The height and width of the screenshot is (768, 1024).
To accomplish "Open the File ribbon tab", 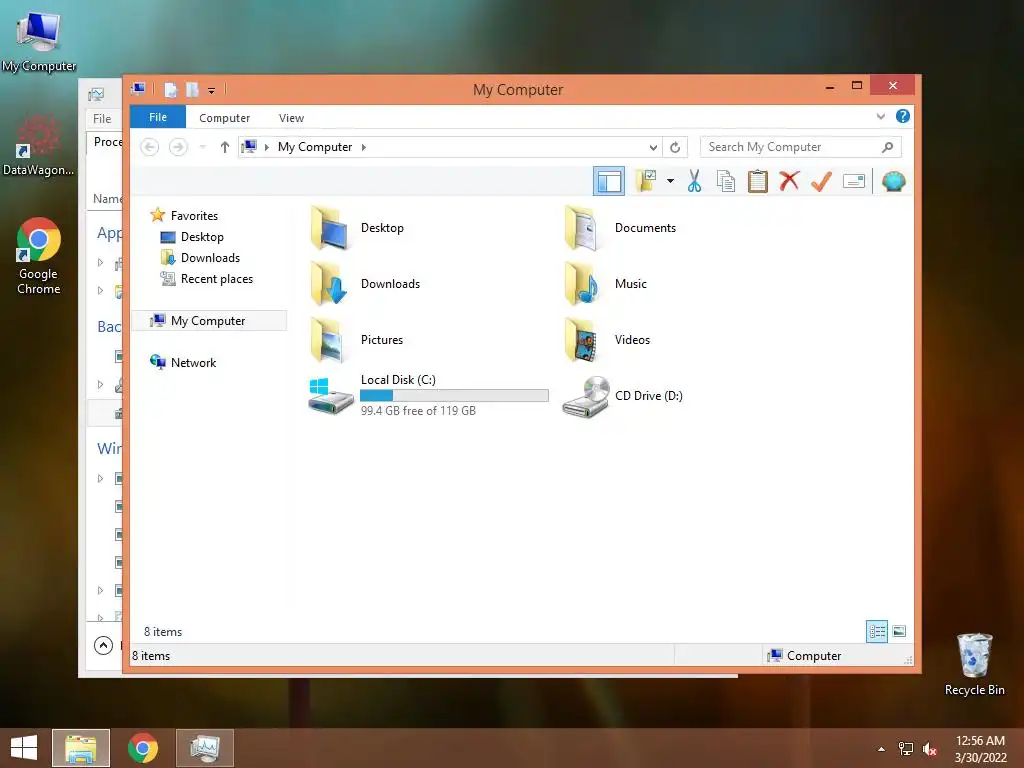I will pyautogui.click(x=158, y=117).
